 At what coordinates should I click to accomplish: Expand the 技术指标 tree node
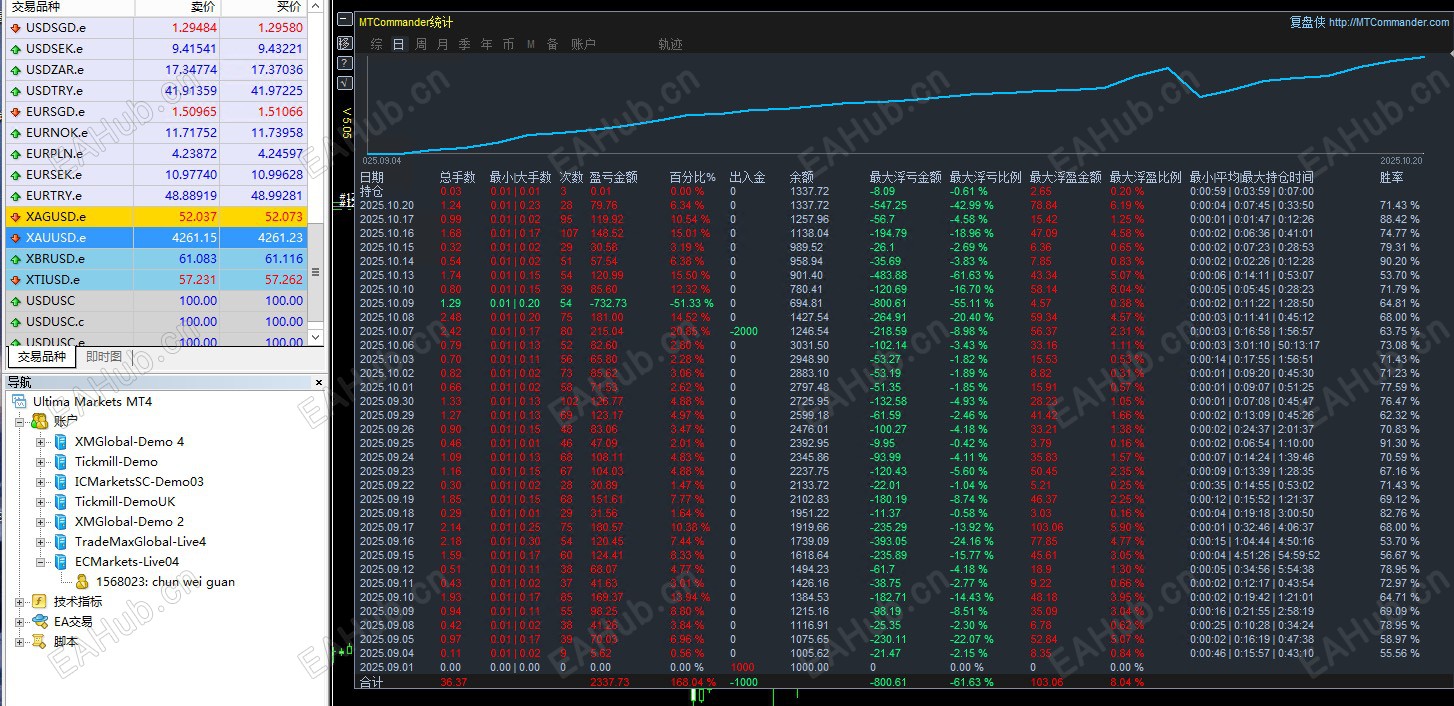point(20,602)
